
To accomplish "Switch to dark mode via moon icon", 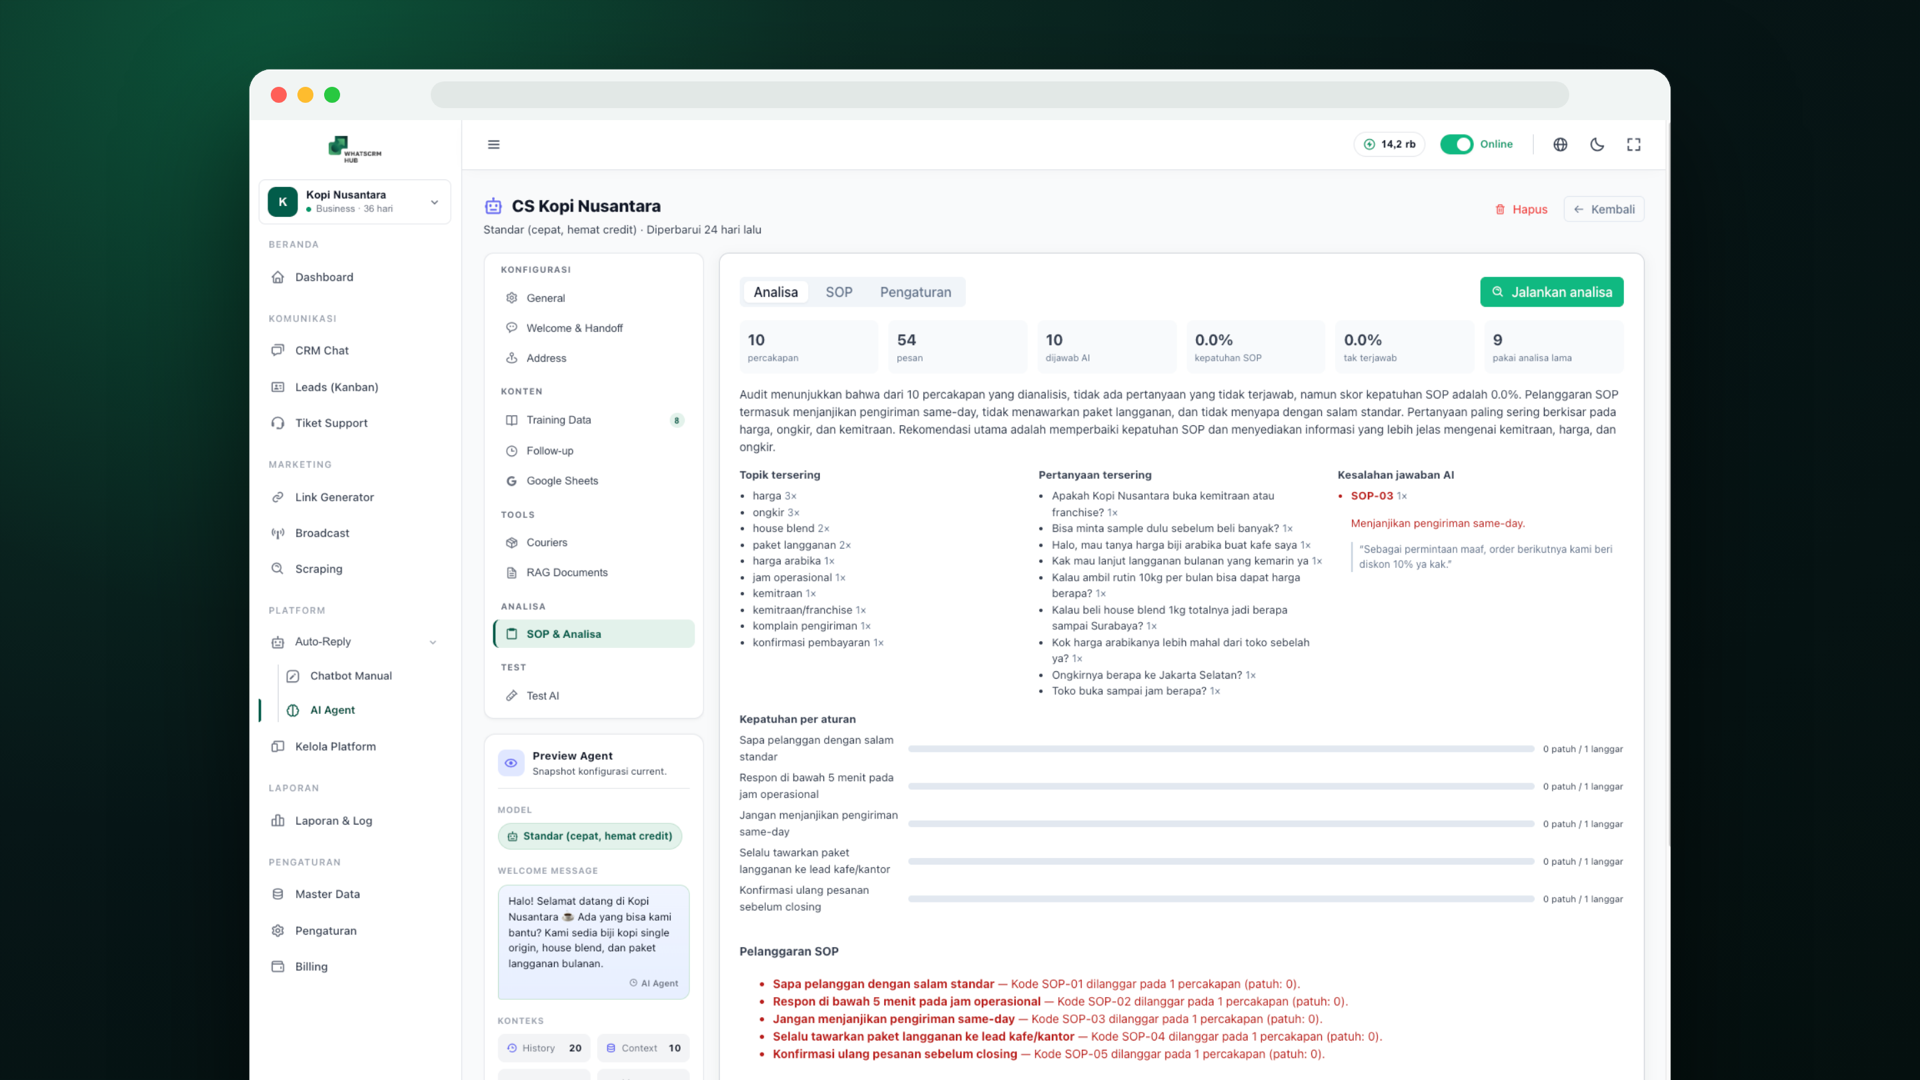I will 1597,144.
